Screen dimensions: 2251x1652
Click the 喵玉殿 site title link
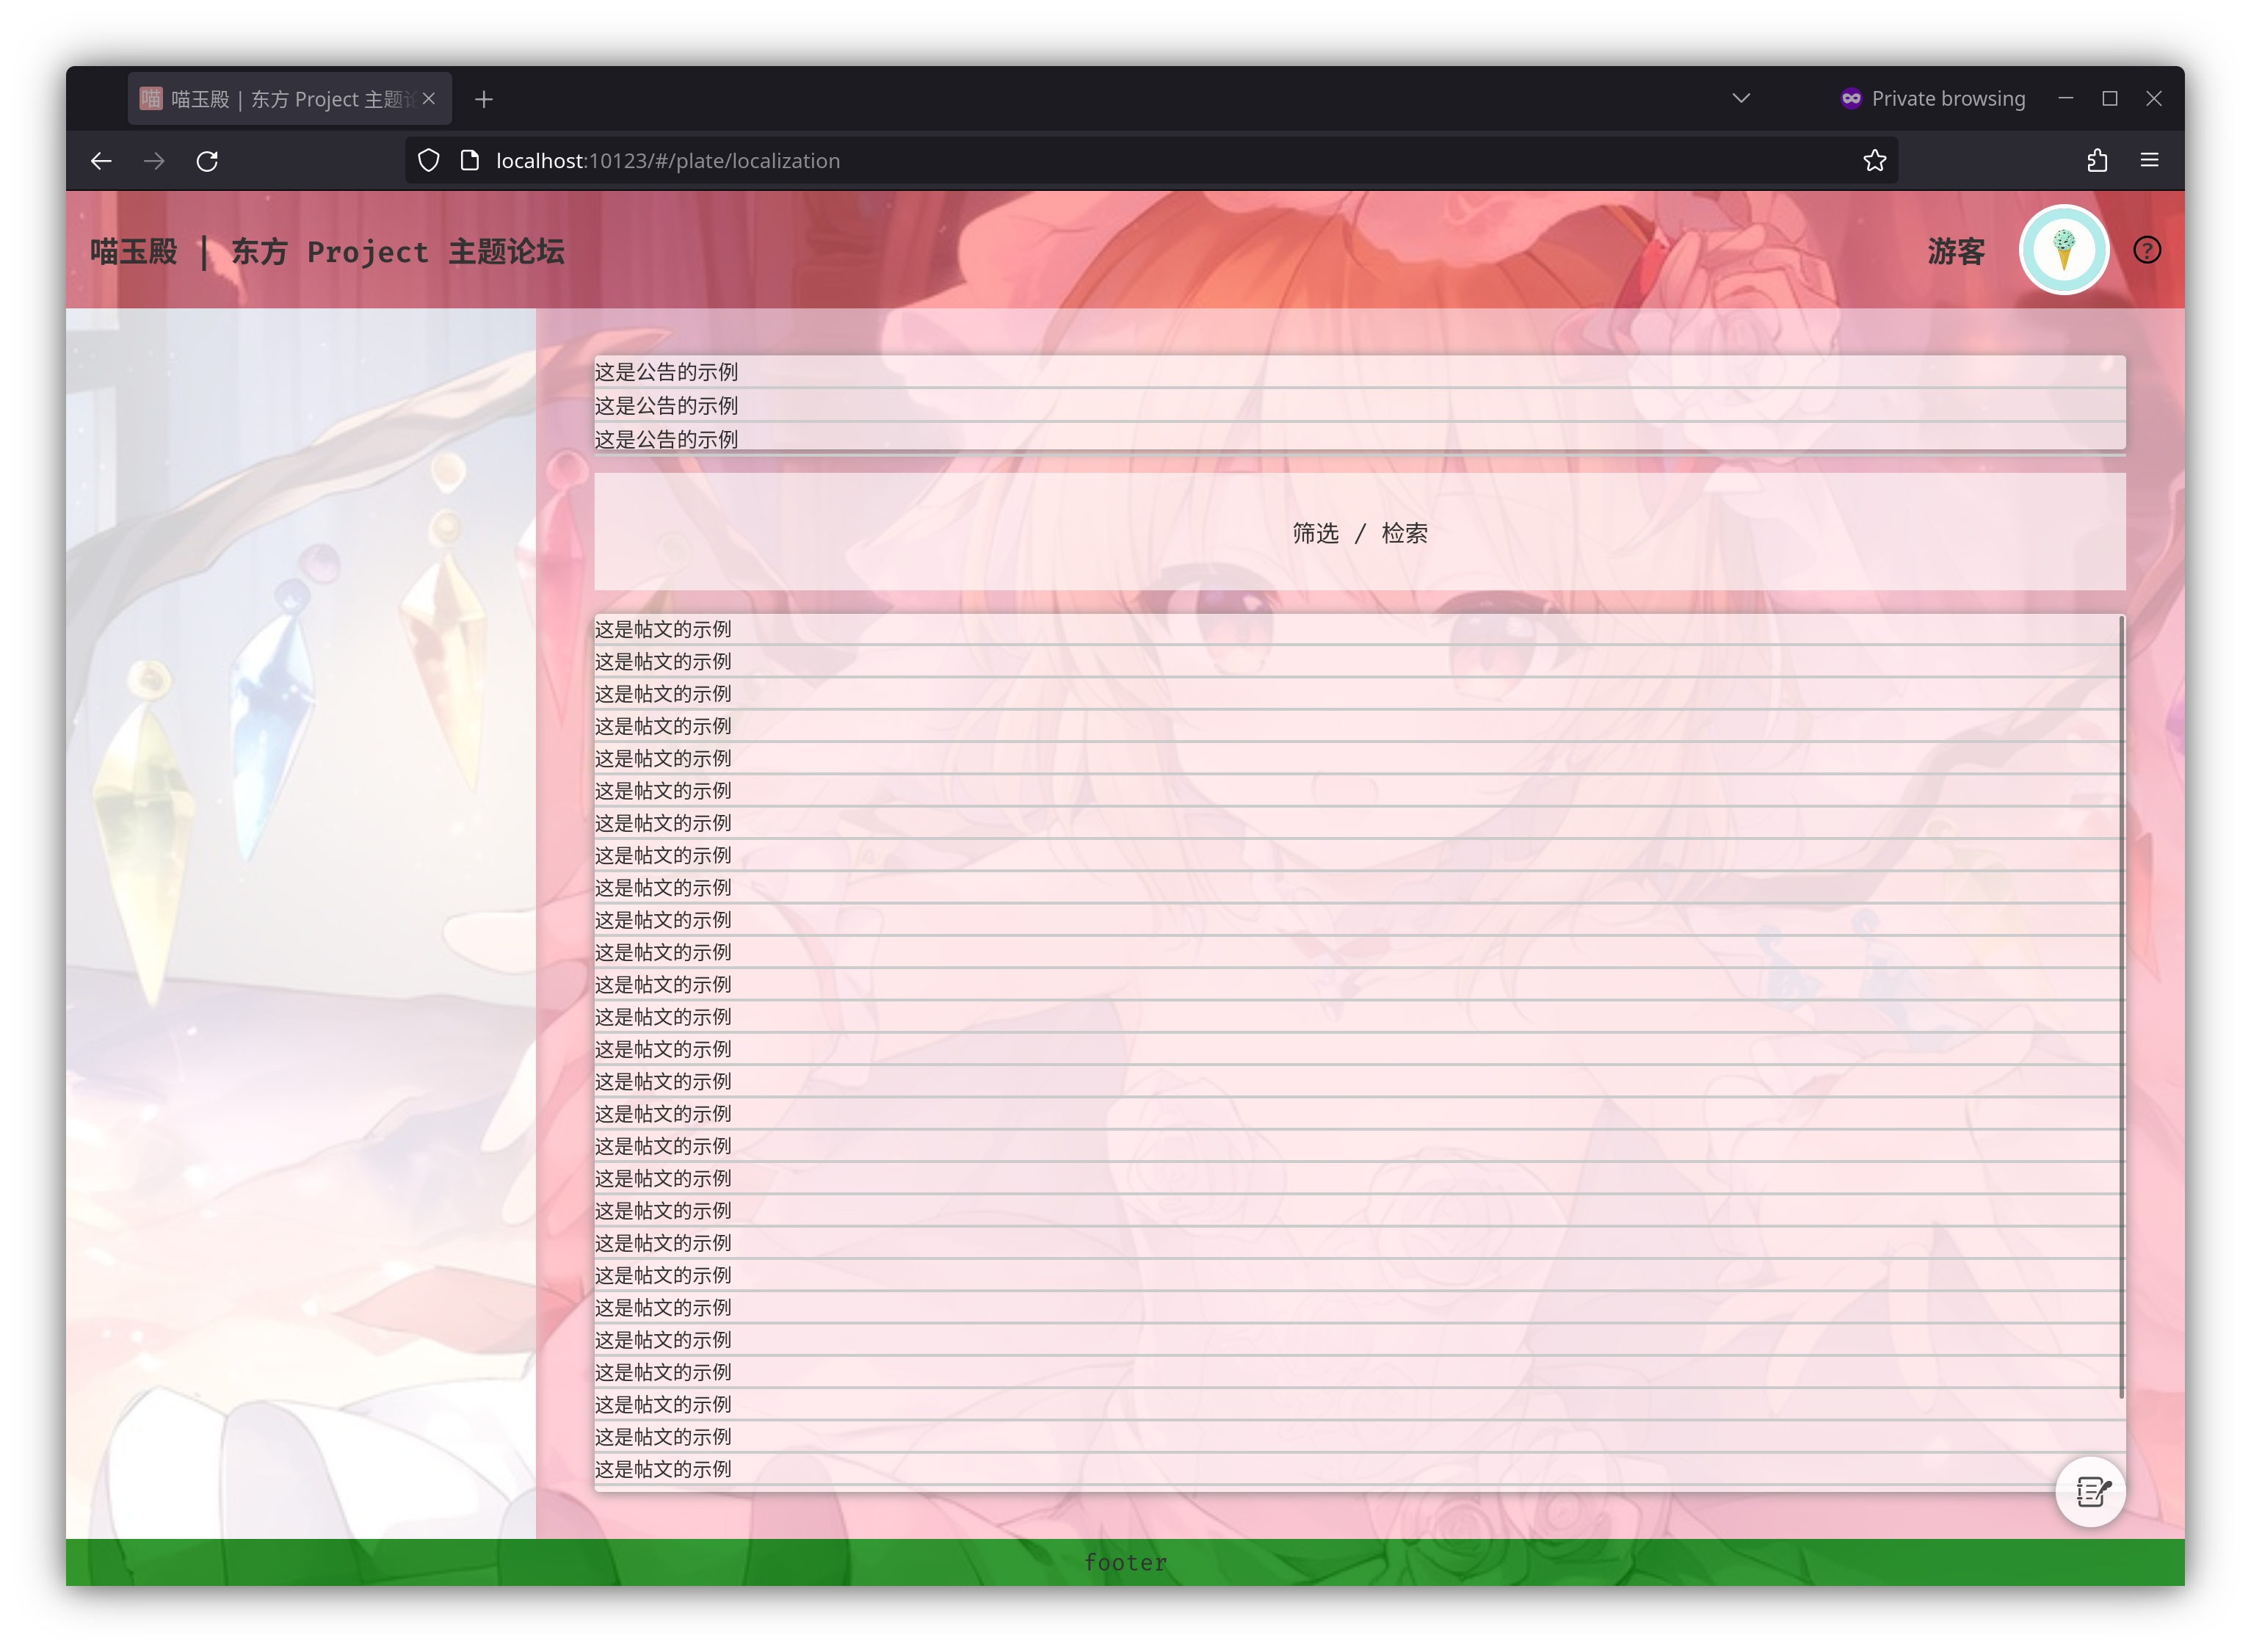click(134, 251)
